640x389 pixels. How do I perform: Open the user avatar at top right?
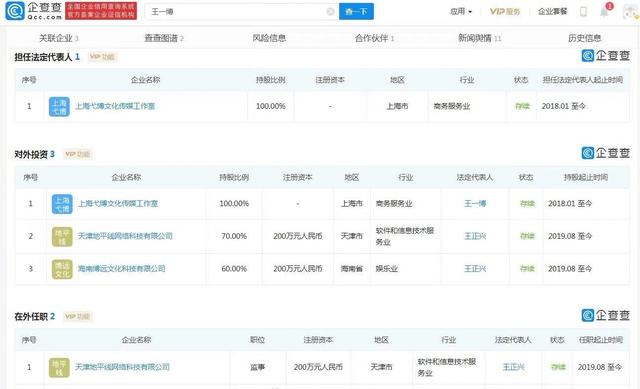coord(631,12)
